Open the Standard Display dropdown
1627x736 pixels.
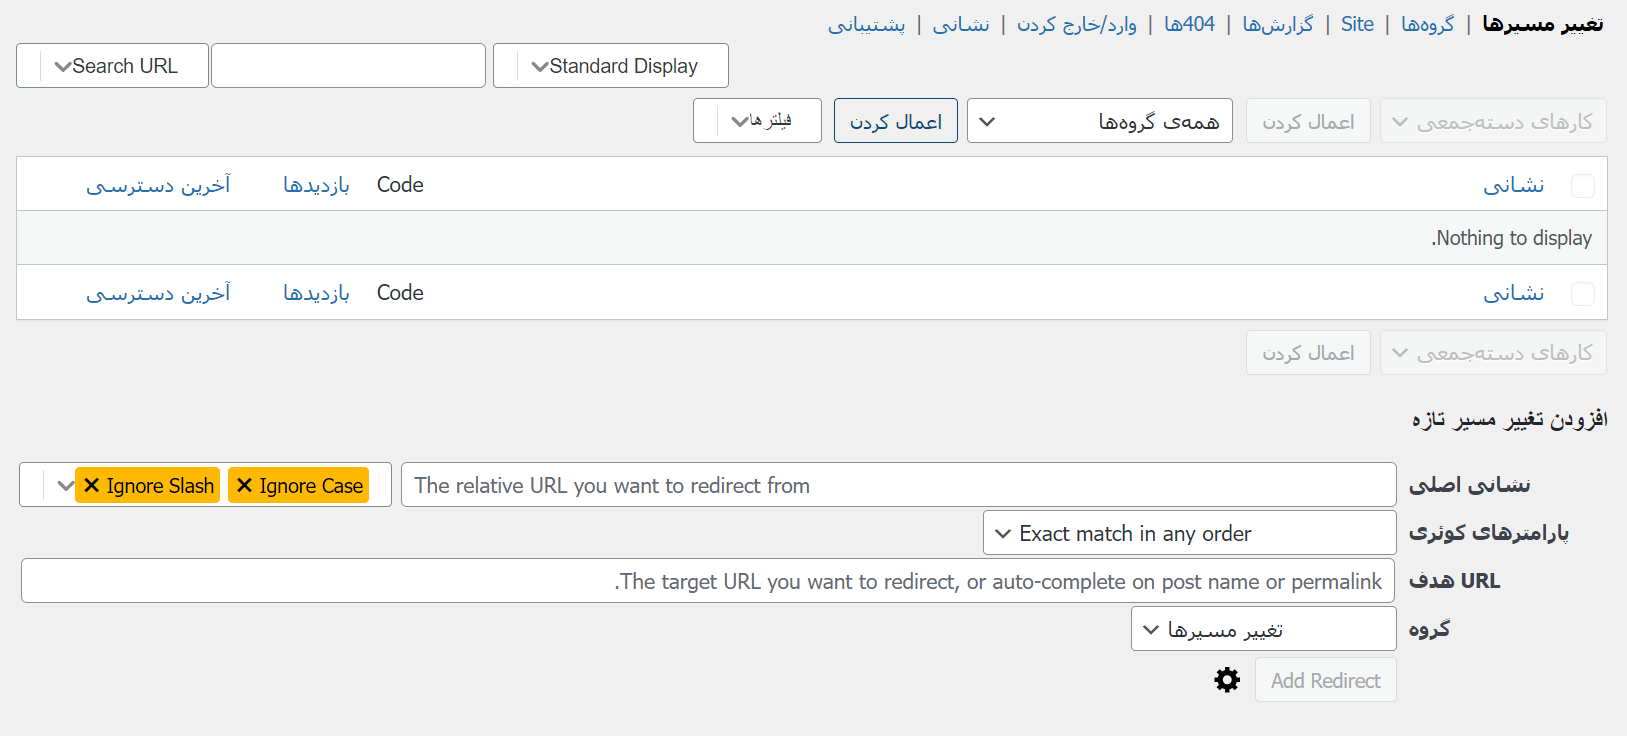pos(610,66)
